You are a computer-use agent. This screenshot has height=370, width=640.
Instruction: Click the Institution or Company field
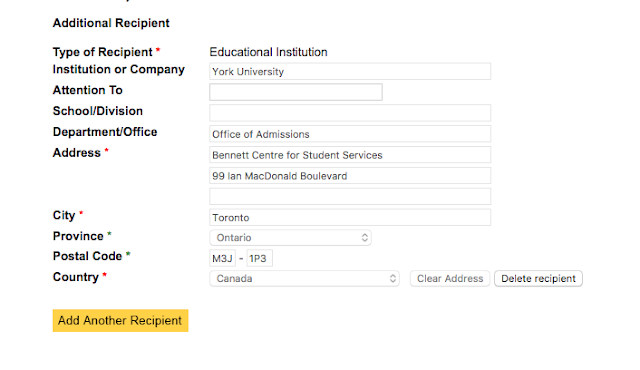[350, 71]
